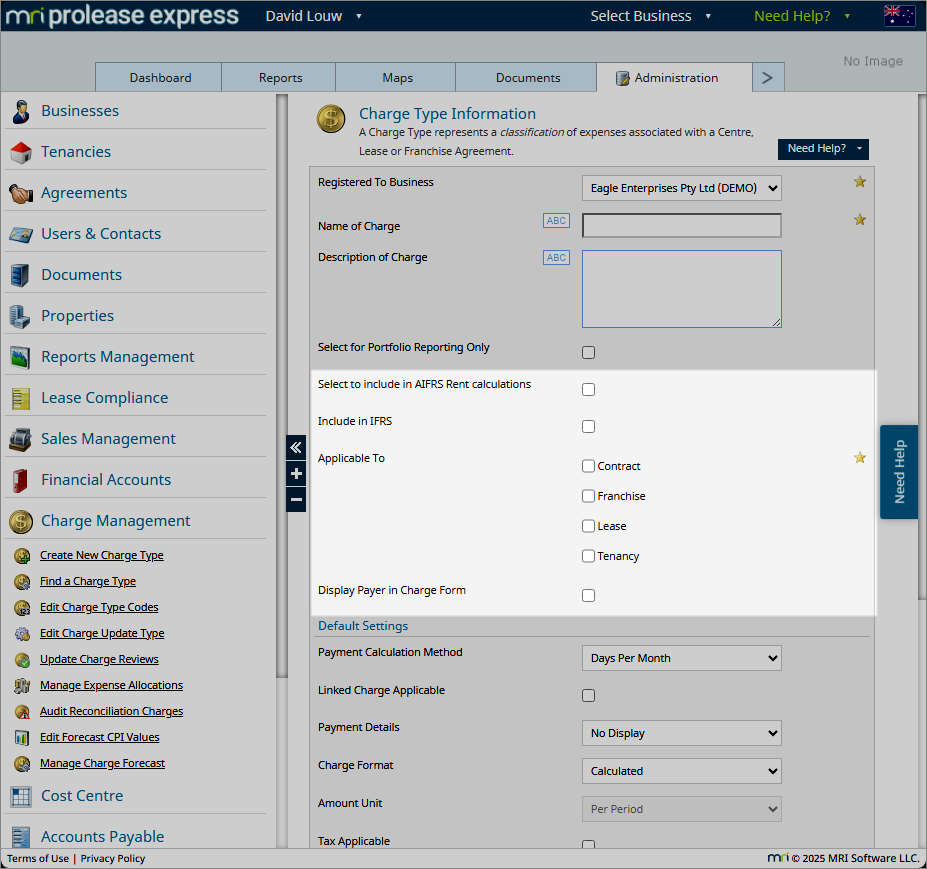Open the David Louw user menu
This screenshot has height=869, width=927.
(313, 16)
